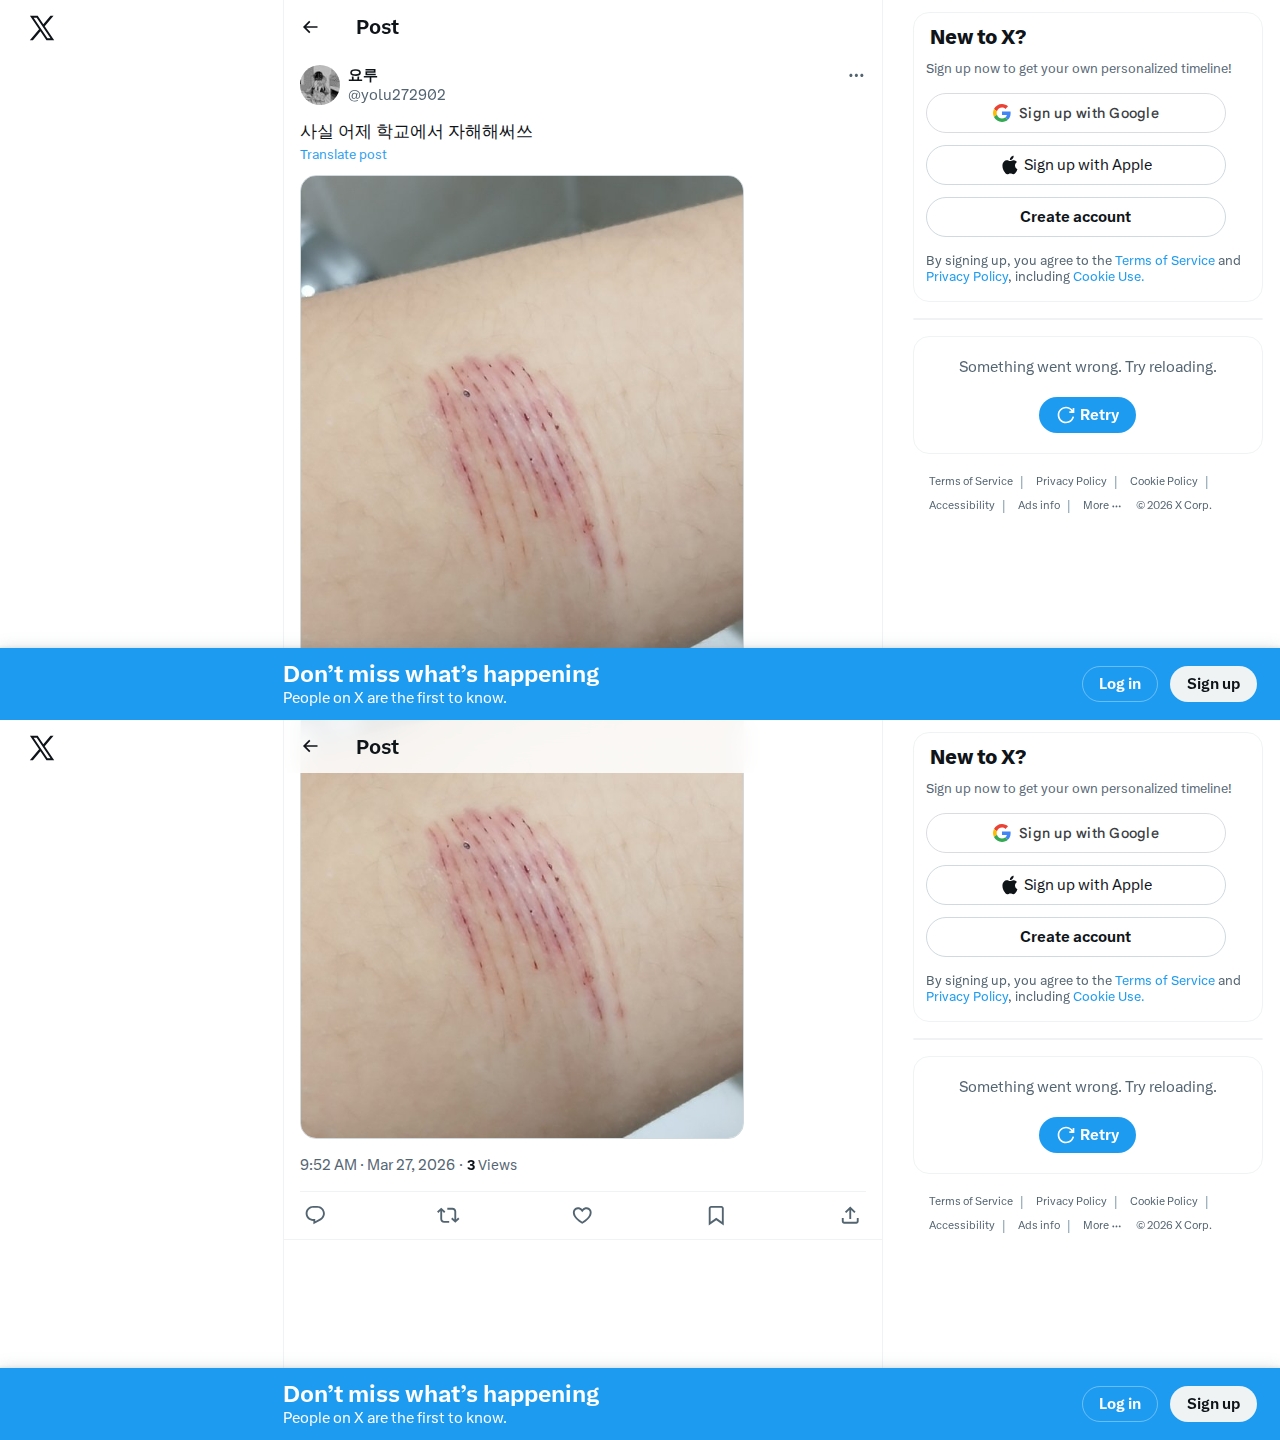Open the three-dot more options menu on post
The height and width of the screenshot is (1440, 1280).
click(x=856, y=75)
